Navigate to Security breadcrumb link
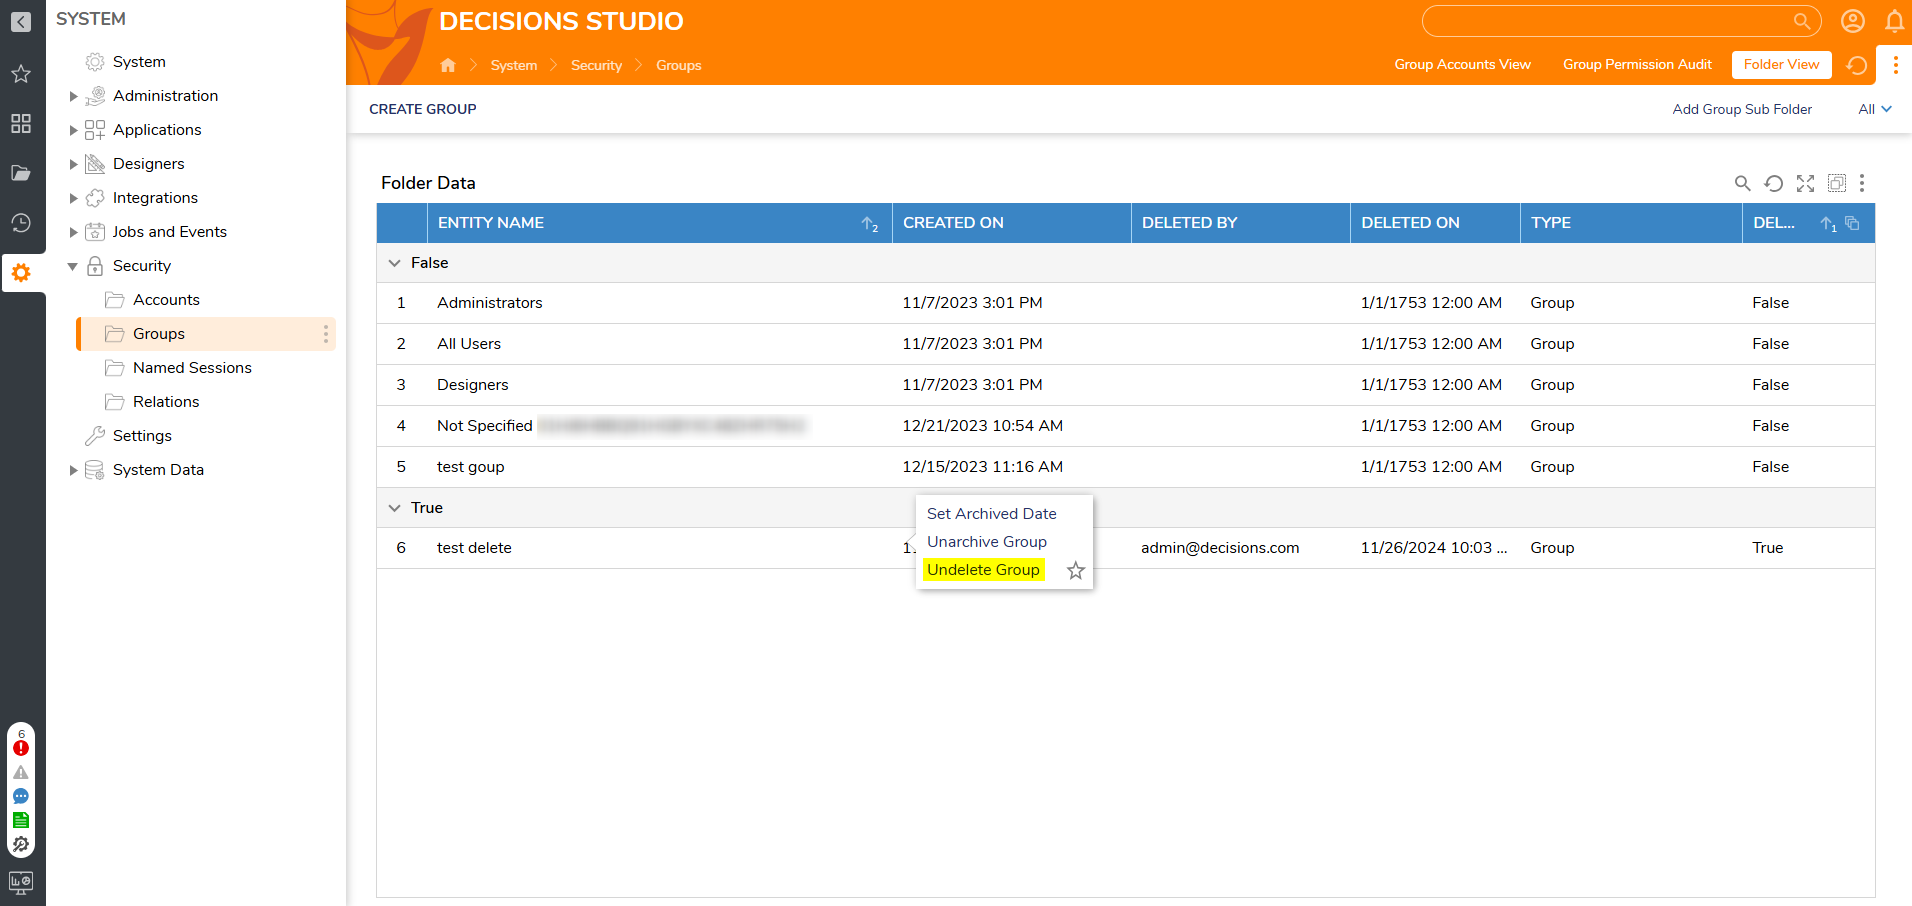This screenshot has height=906, width=1912. (596, 65)
